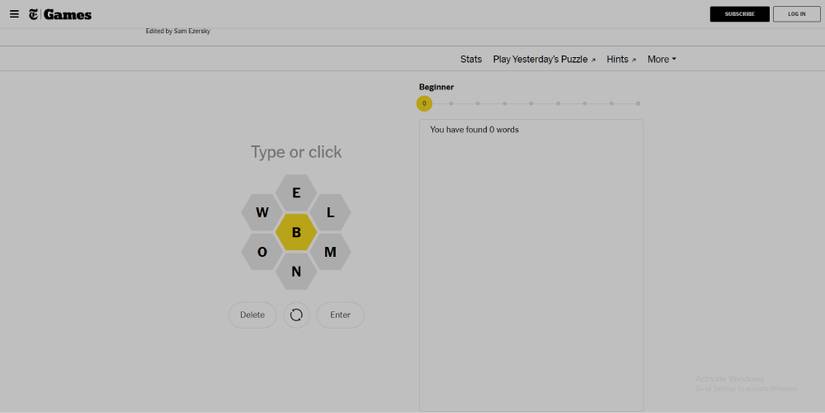Click the yellow score marker showing 0
Viewport: 825px width, 413px height.
coord(424,104)
